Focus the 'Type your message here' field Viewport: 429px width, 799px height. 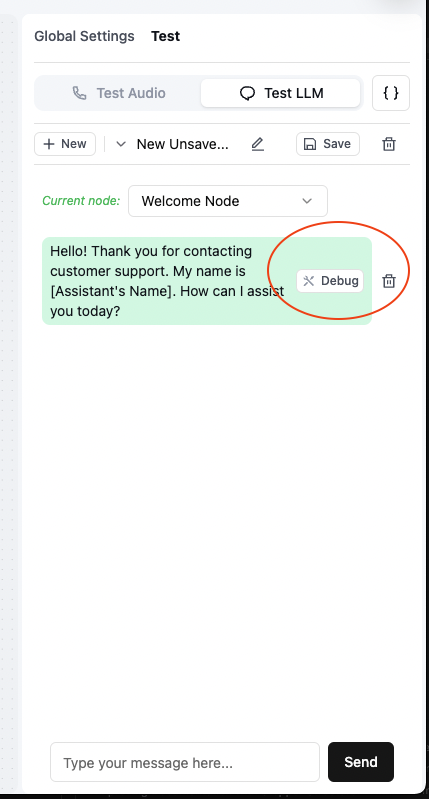tap(185, 762)
